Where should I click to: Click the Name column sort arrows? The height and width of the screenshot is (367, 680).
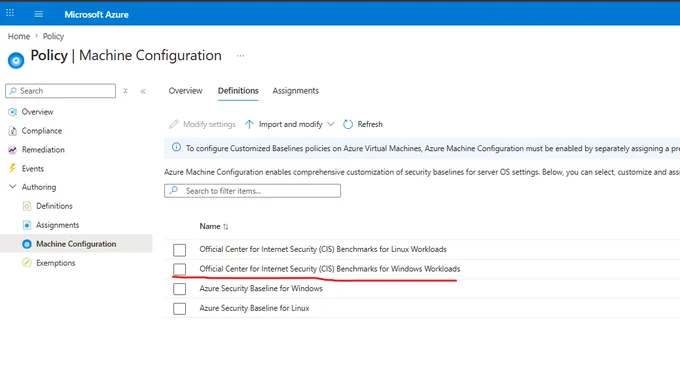[226, 226]
